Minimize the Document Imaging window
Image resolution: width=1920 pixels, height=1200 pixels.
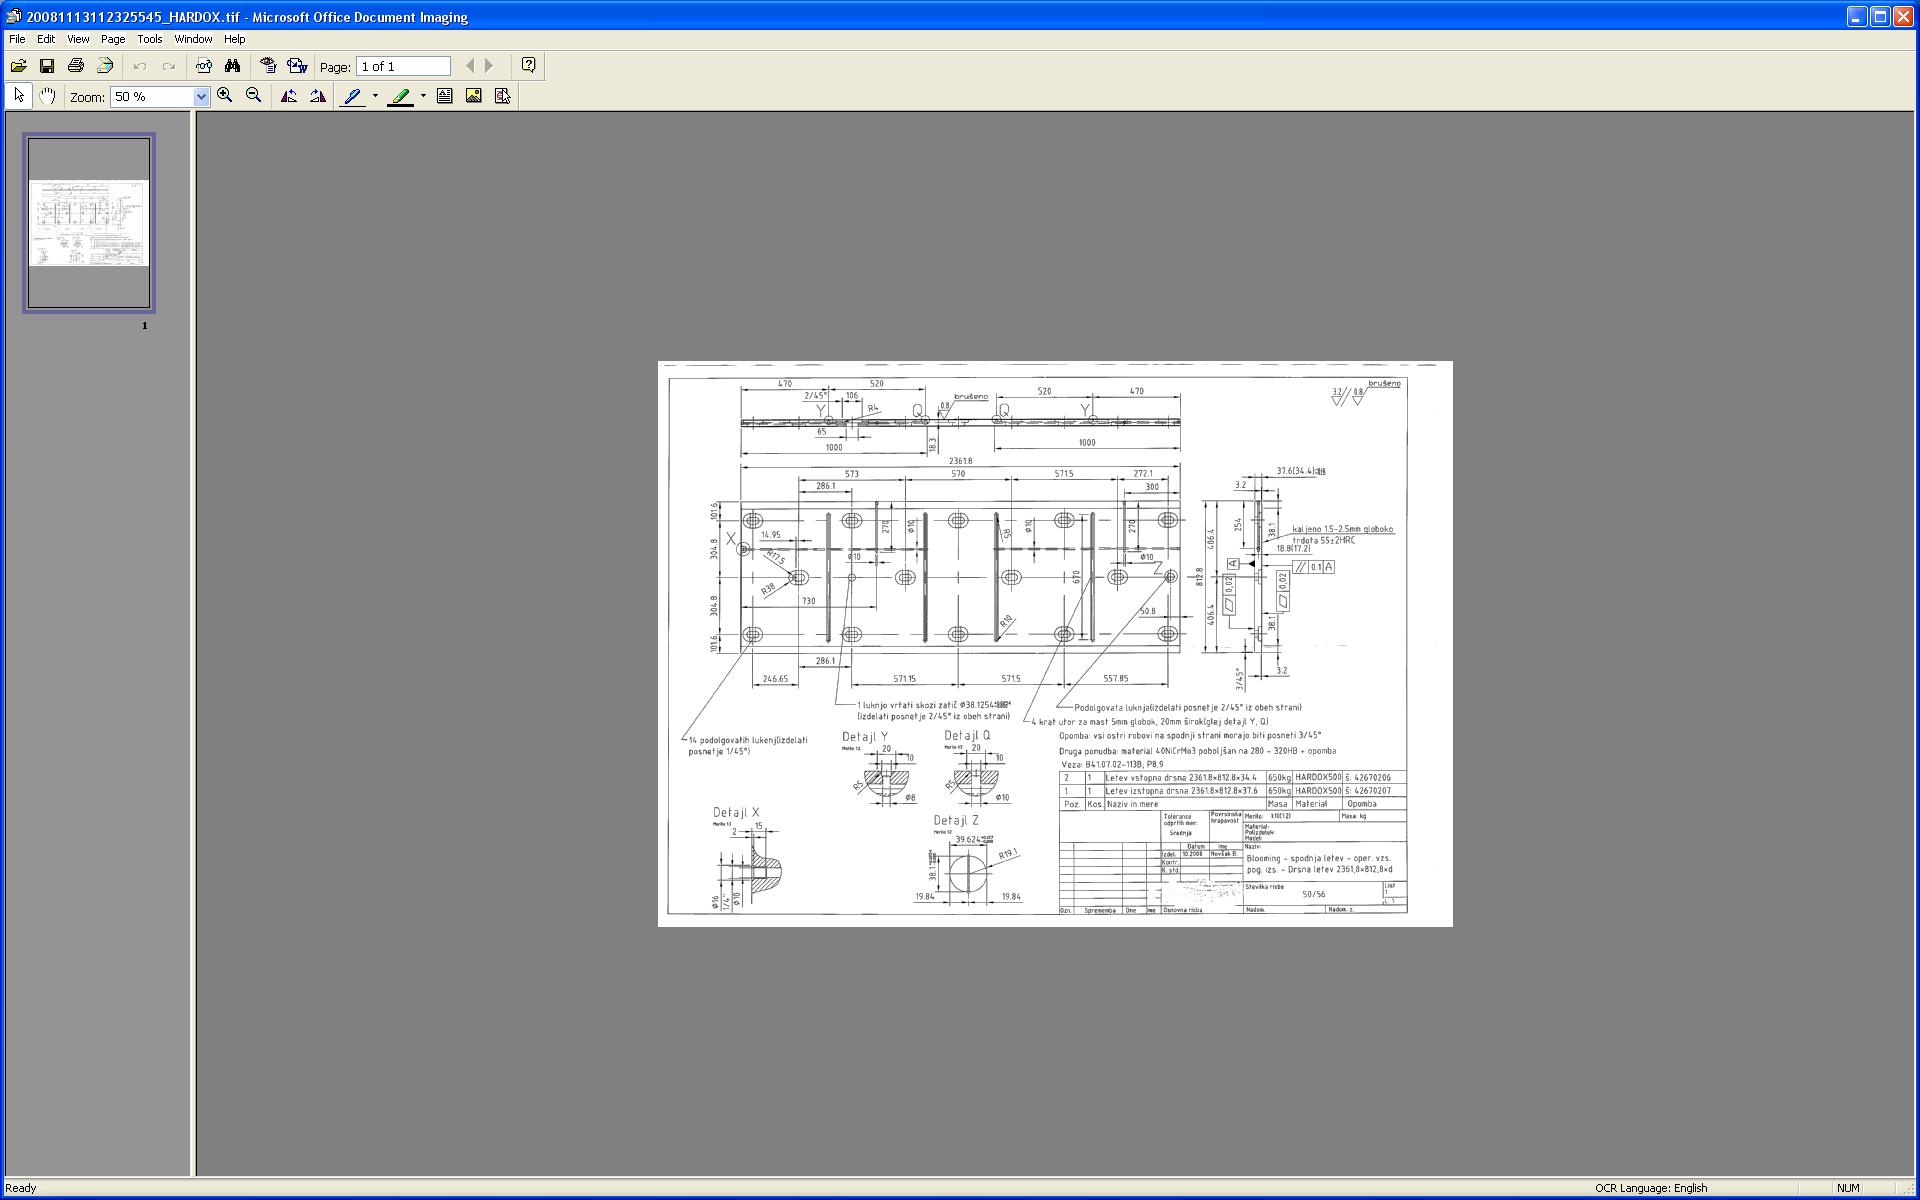pos(1857,16)
